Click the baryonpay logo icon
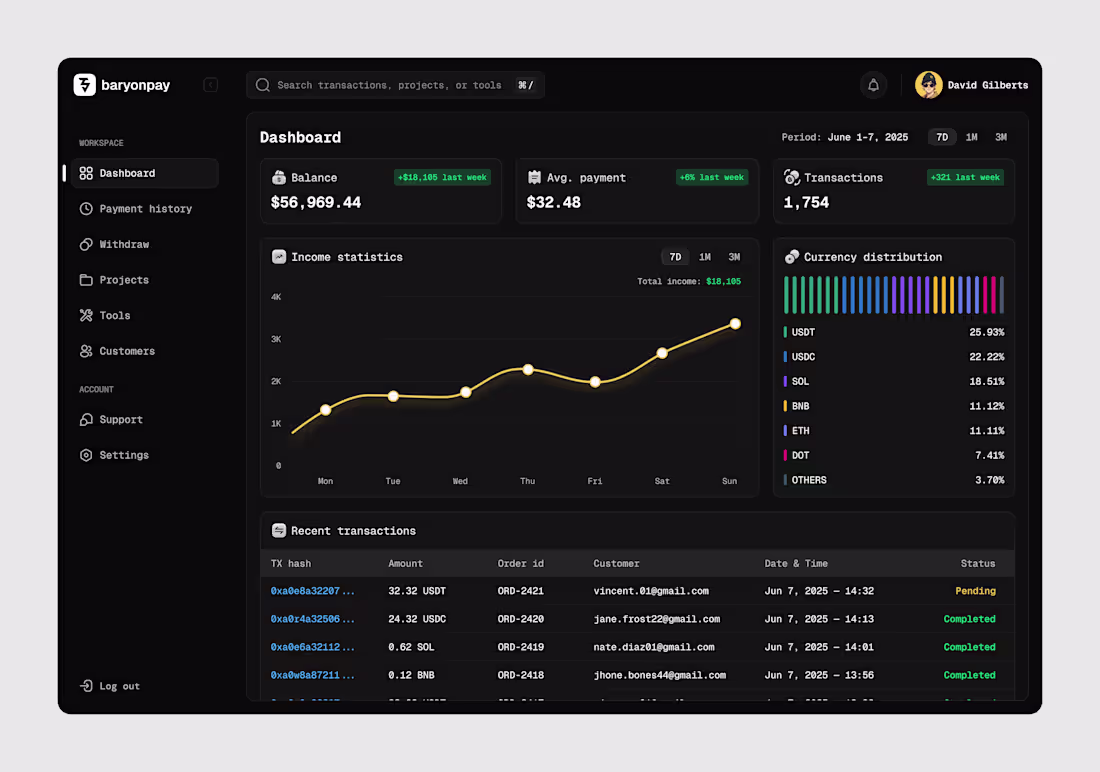 (85, 85)
